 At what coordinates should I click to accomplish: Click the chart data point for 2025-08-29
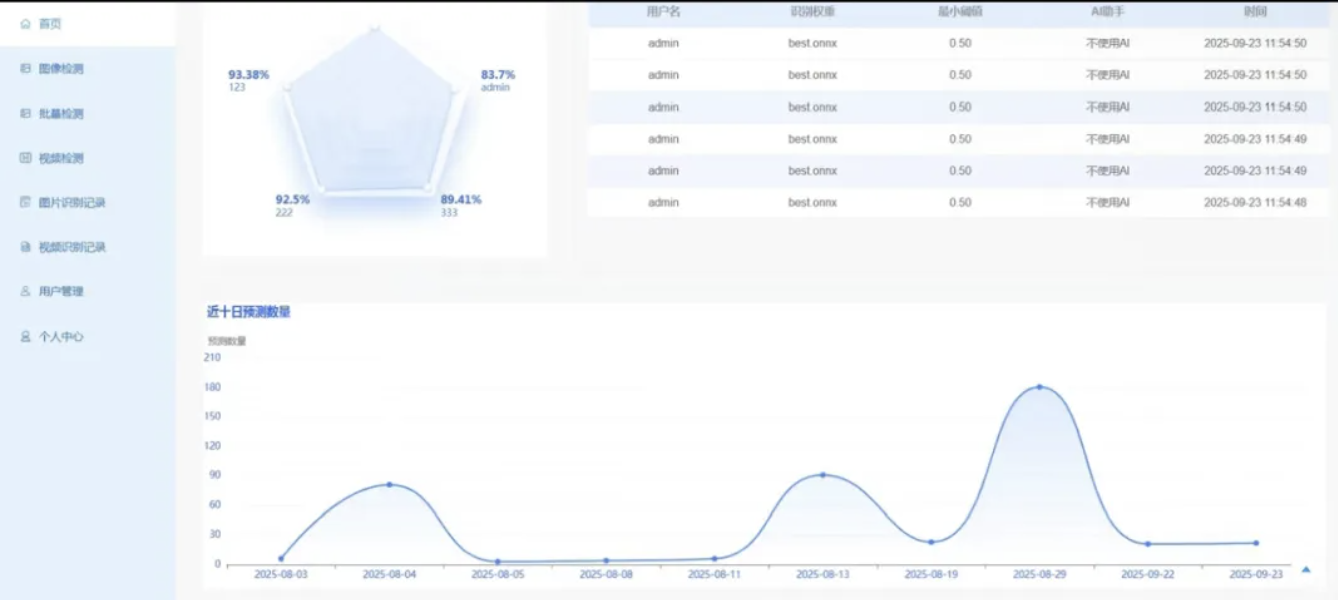pos(1039,387)
